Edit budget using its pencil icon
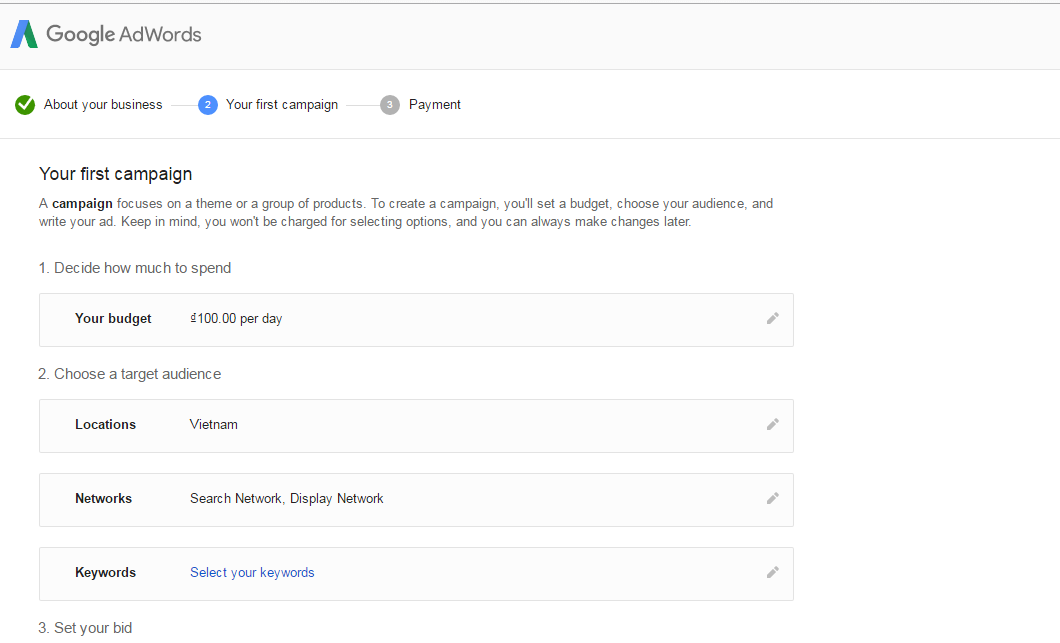 pos(772,319)
